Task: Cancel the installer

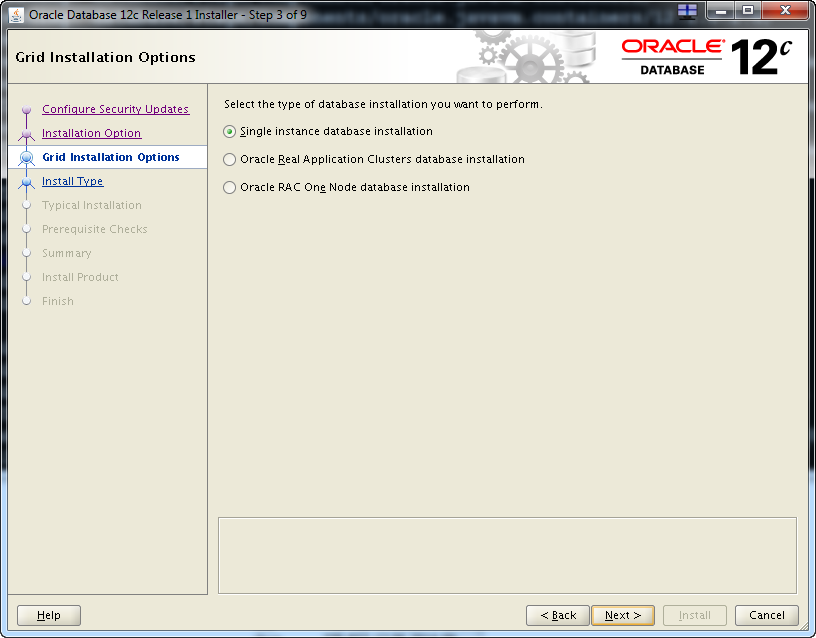Action: pos(767,615)
